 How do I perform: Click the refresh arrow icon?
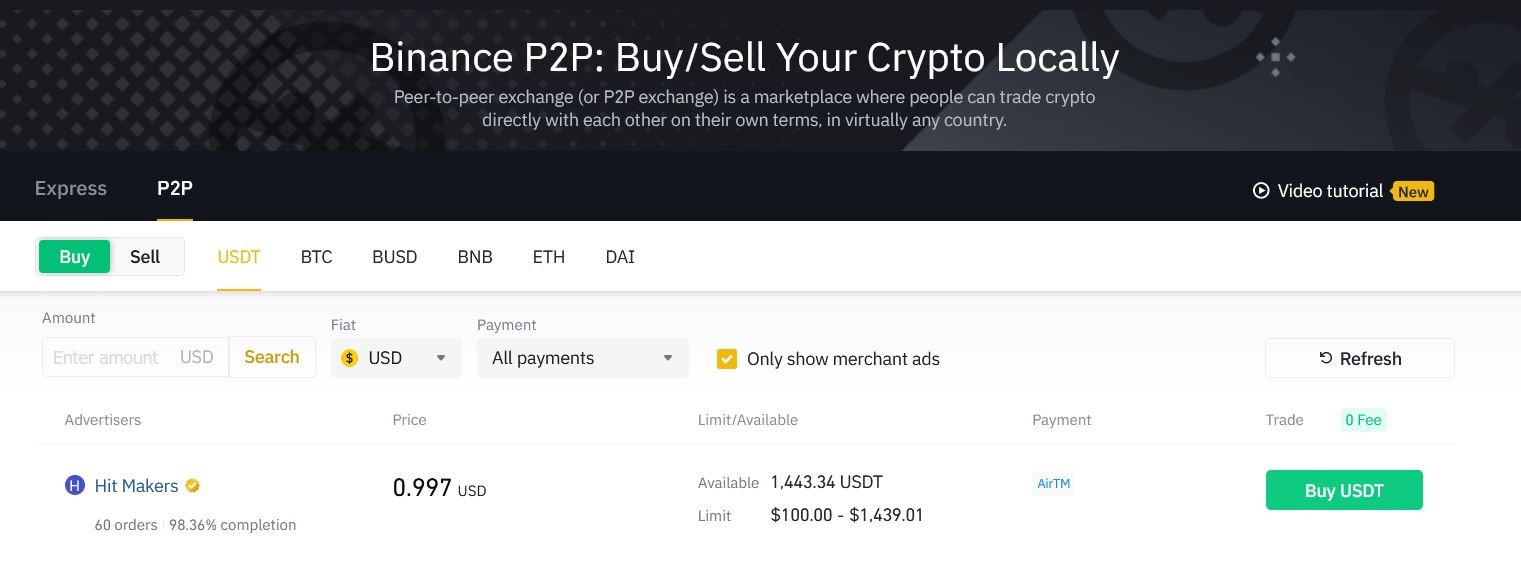point(1326,358)
